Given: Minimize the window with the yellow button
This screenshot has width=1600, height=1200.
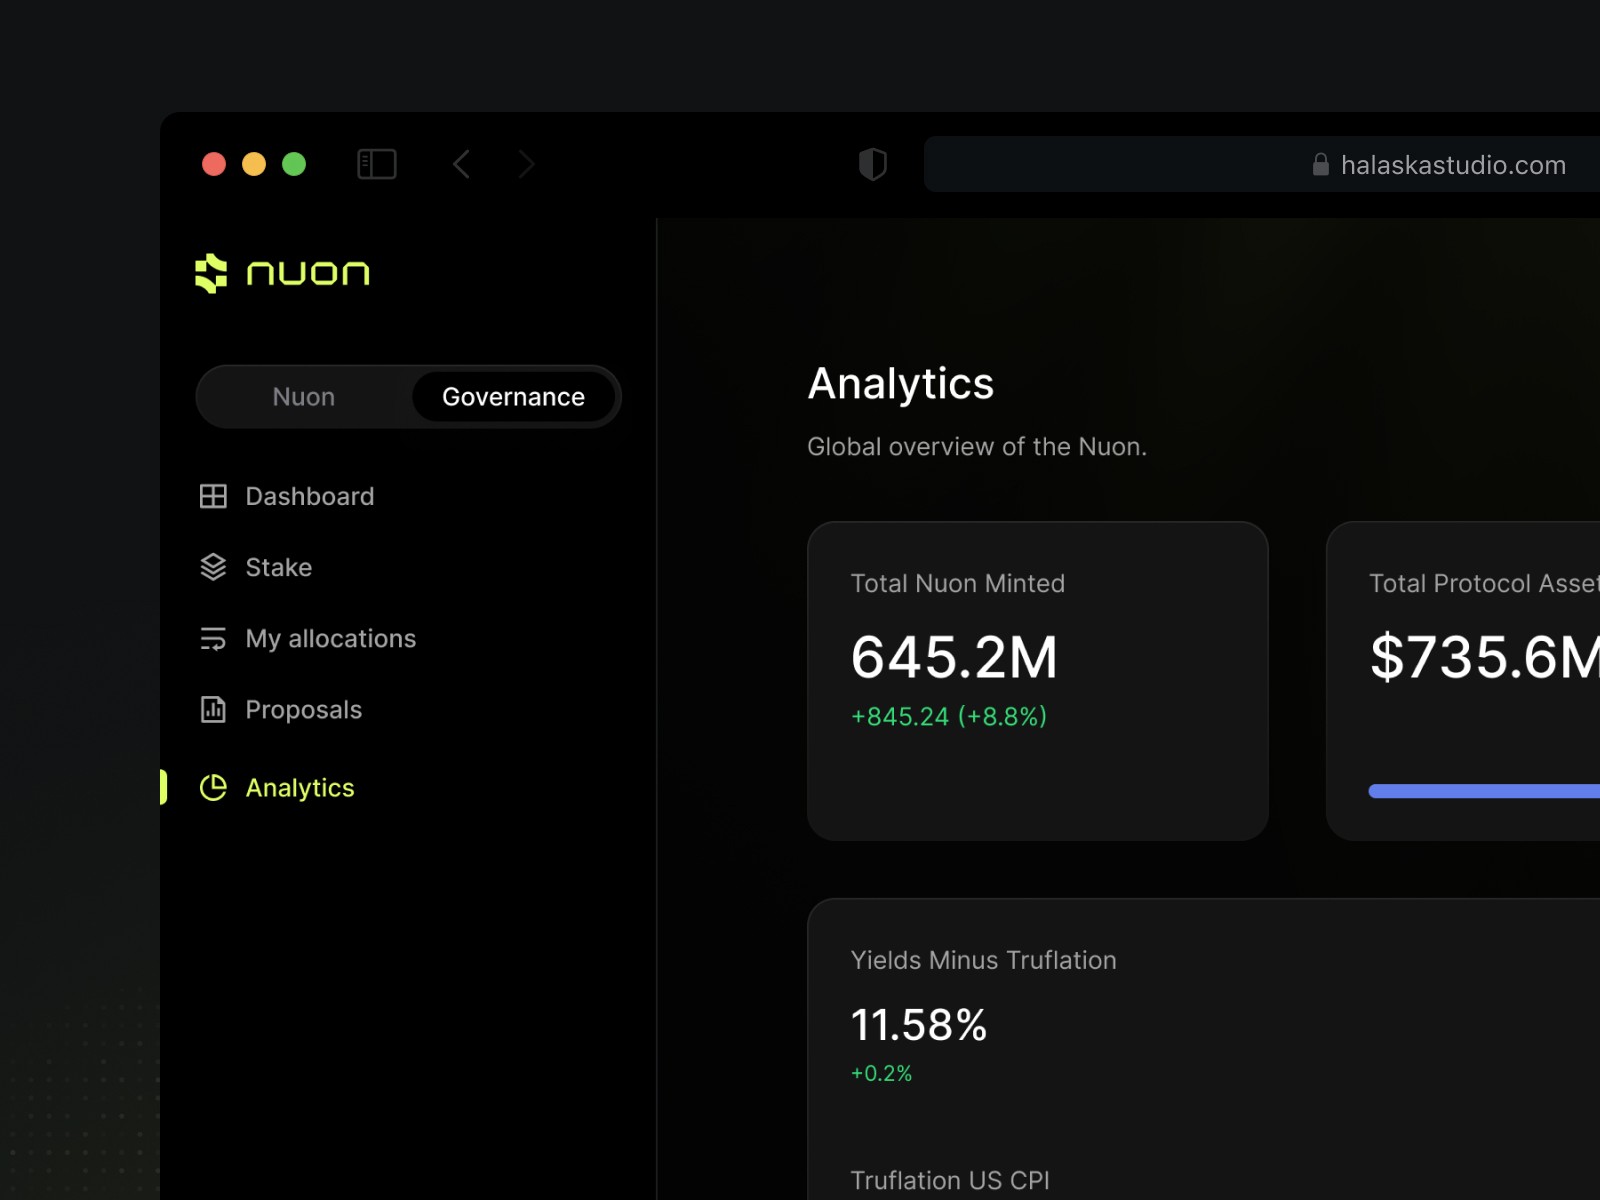Looking at the screenshot, I should coord(254,164).
